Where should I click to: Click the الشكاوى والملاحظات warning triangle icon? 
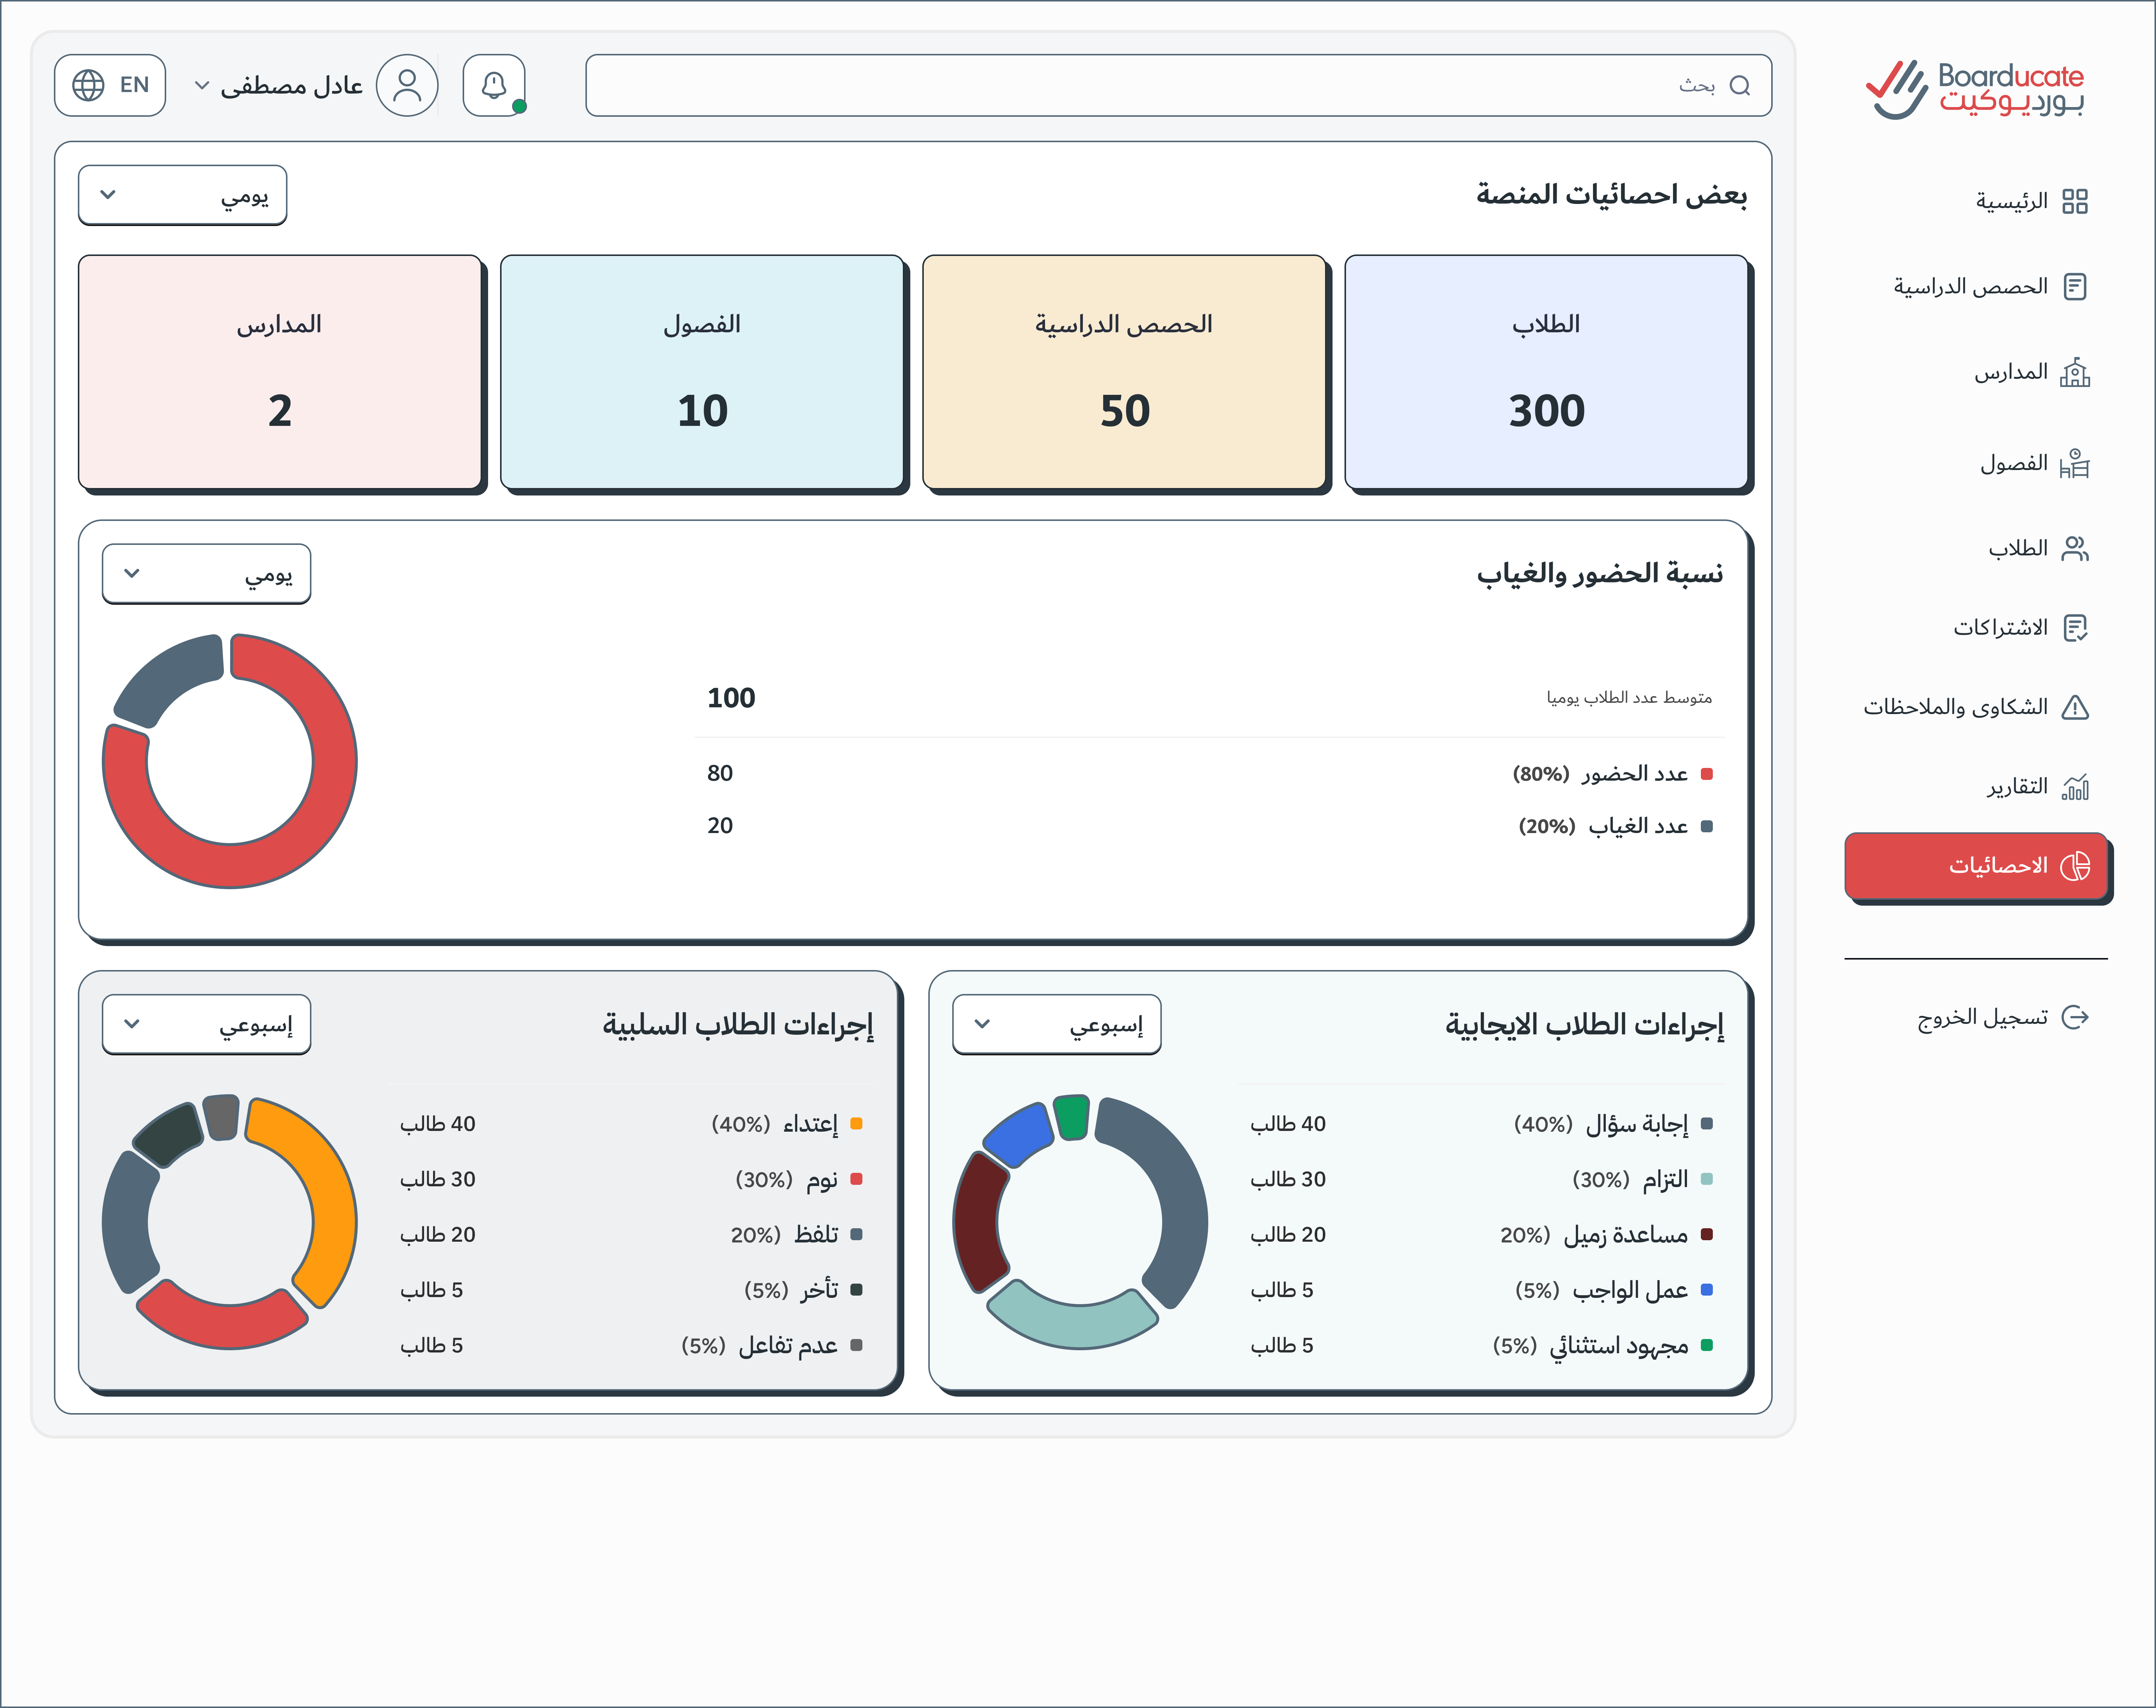(x=2075, y=707)
